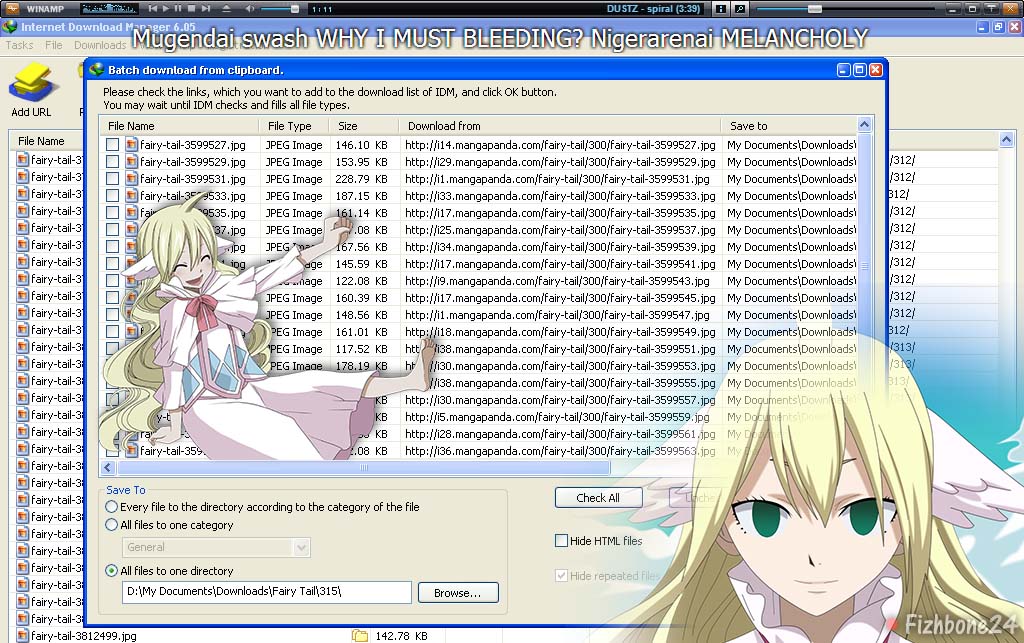The image size is (1024, 643).
Task: Sort dialog list by File Name column
Action: point(180,126)
